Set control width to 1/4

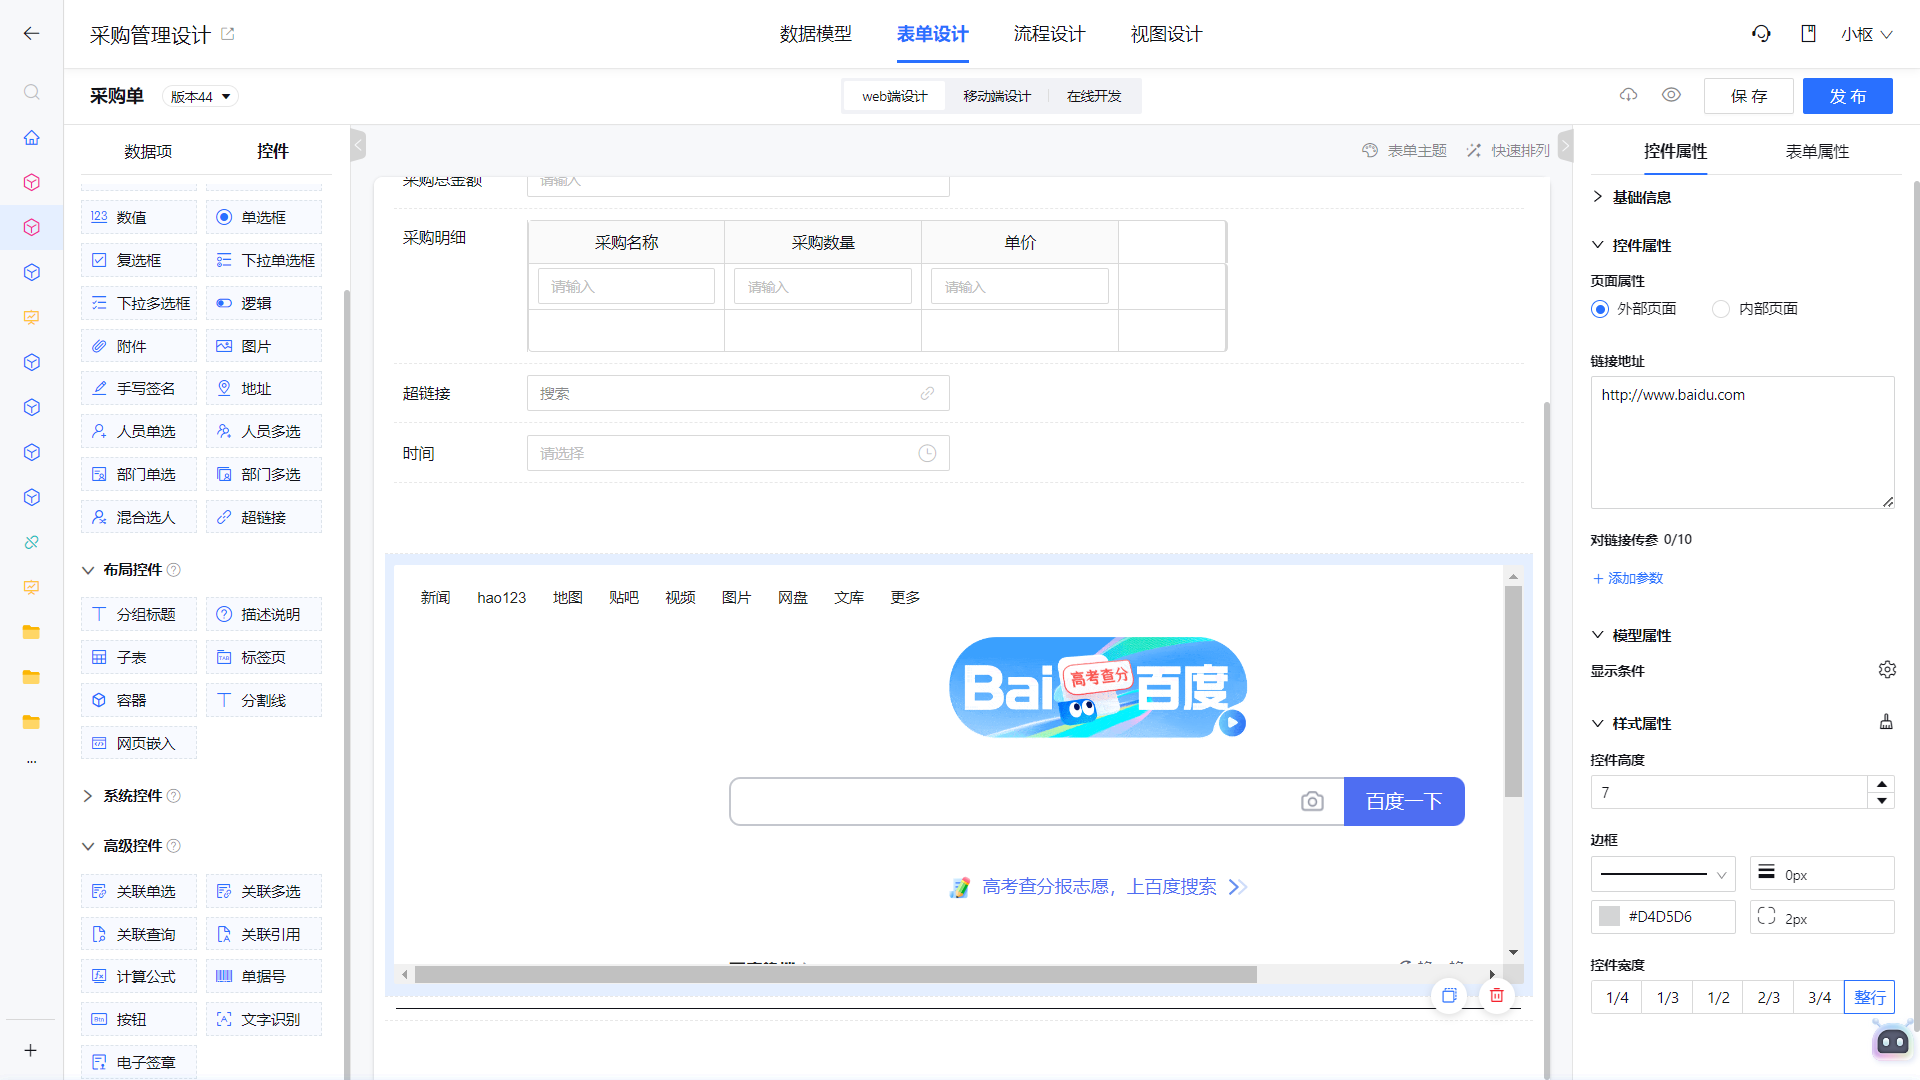coord(1617,997)
